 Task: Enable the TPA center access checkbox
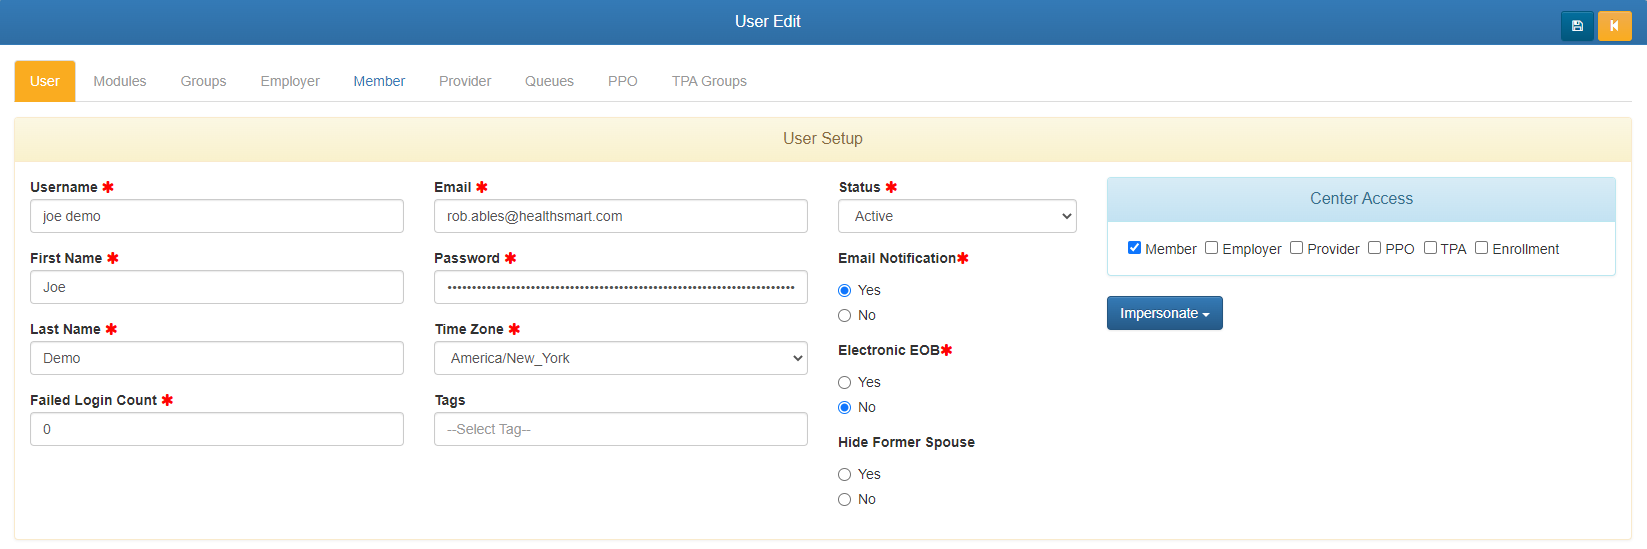[x=1430, y=248]
